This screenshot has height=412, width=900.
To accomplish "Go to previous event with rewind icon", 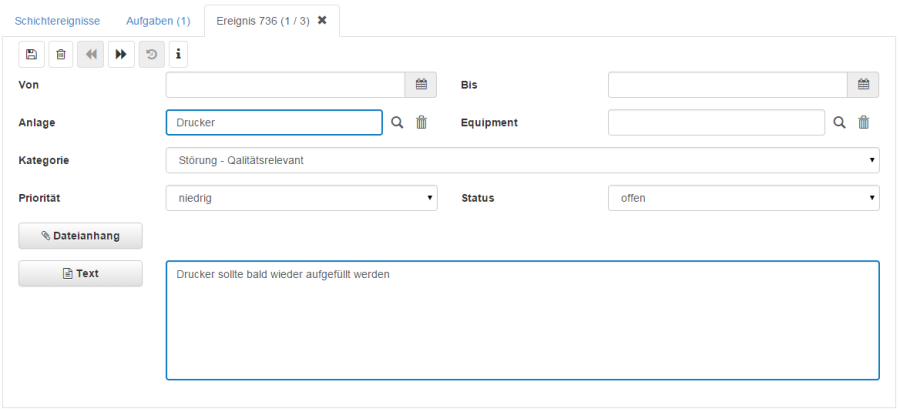I will (91, 54).
